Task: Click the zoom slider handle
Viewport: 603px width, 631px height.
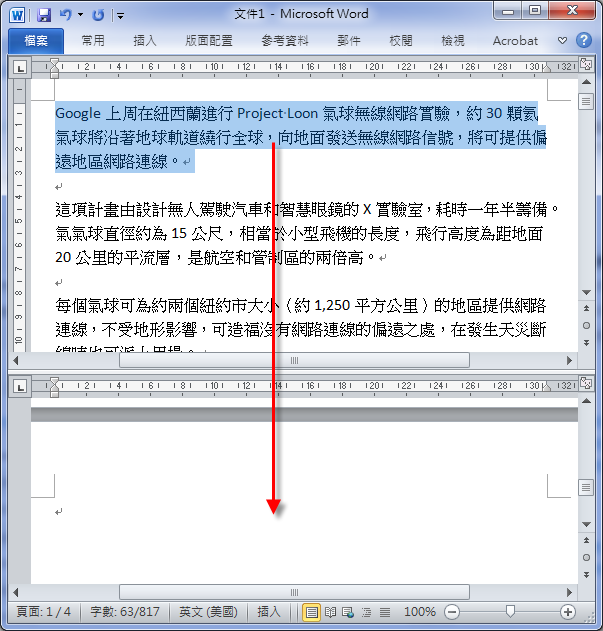Action: click(510, 612)
